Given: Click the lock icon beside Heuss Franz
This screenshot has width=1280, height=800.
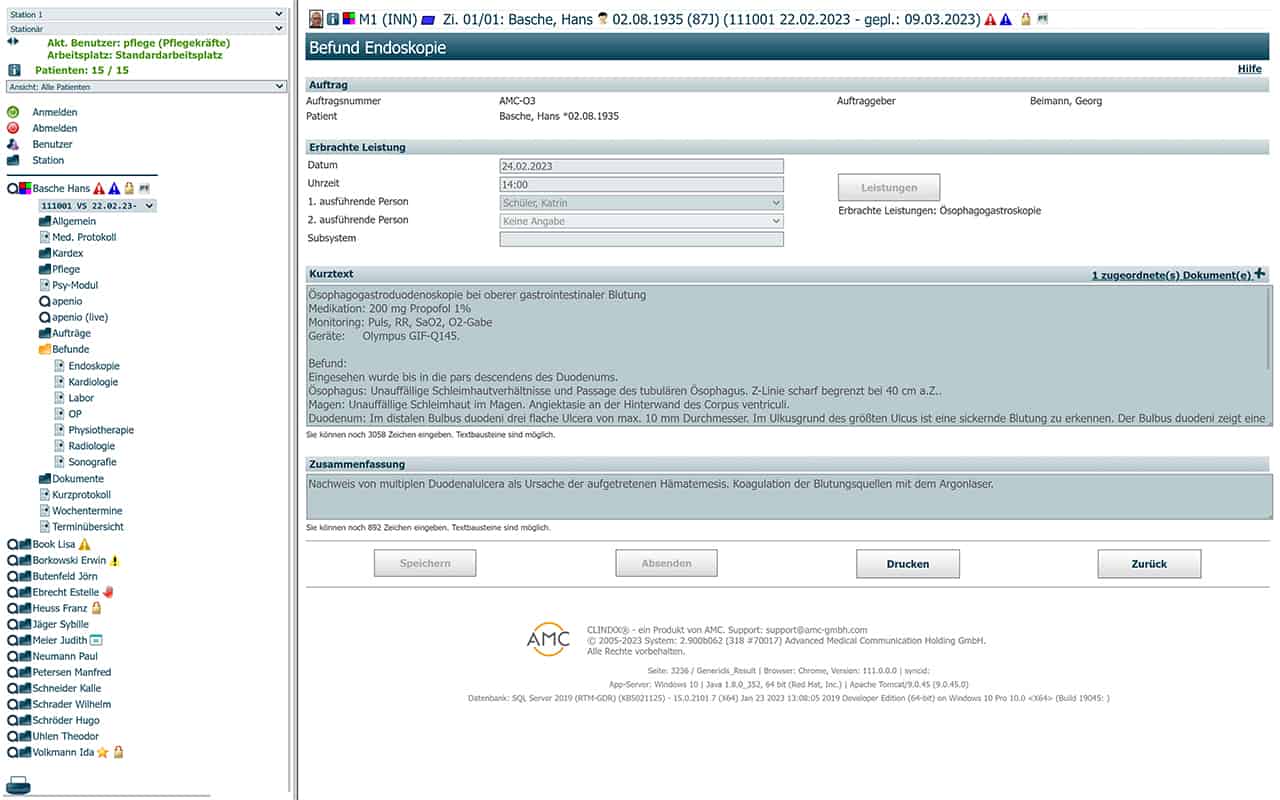Looking at the screenshot, I should [97, 608].
